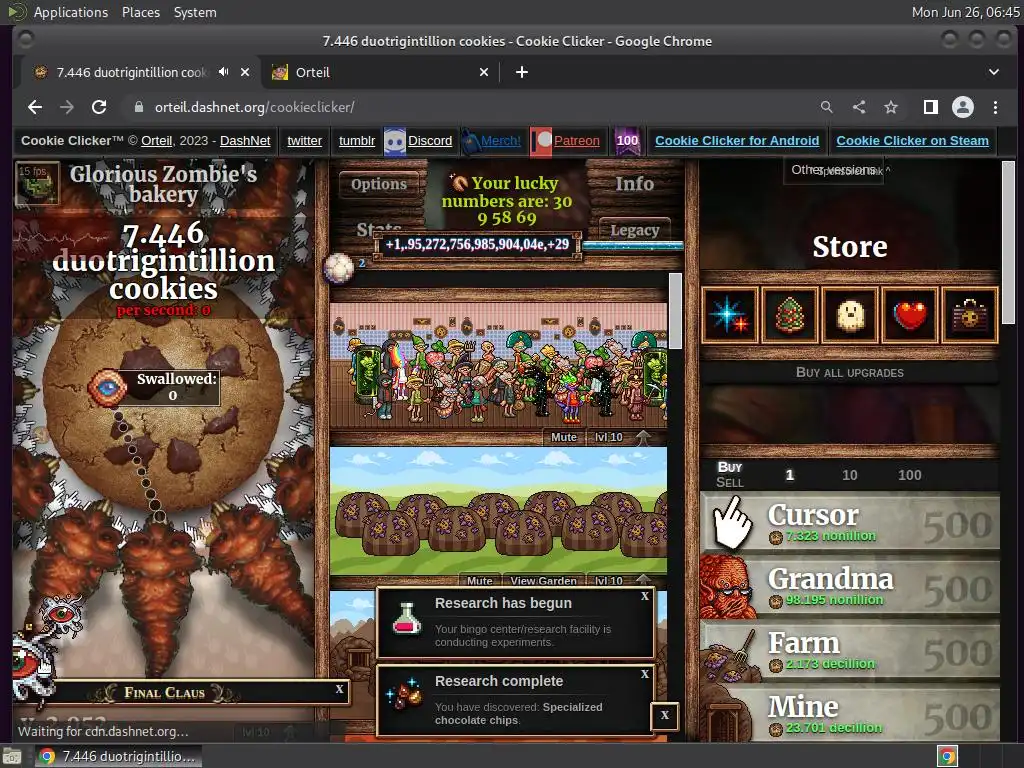Mute the Farm building row

[x=479, y=580]
